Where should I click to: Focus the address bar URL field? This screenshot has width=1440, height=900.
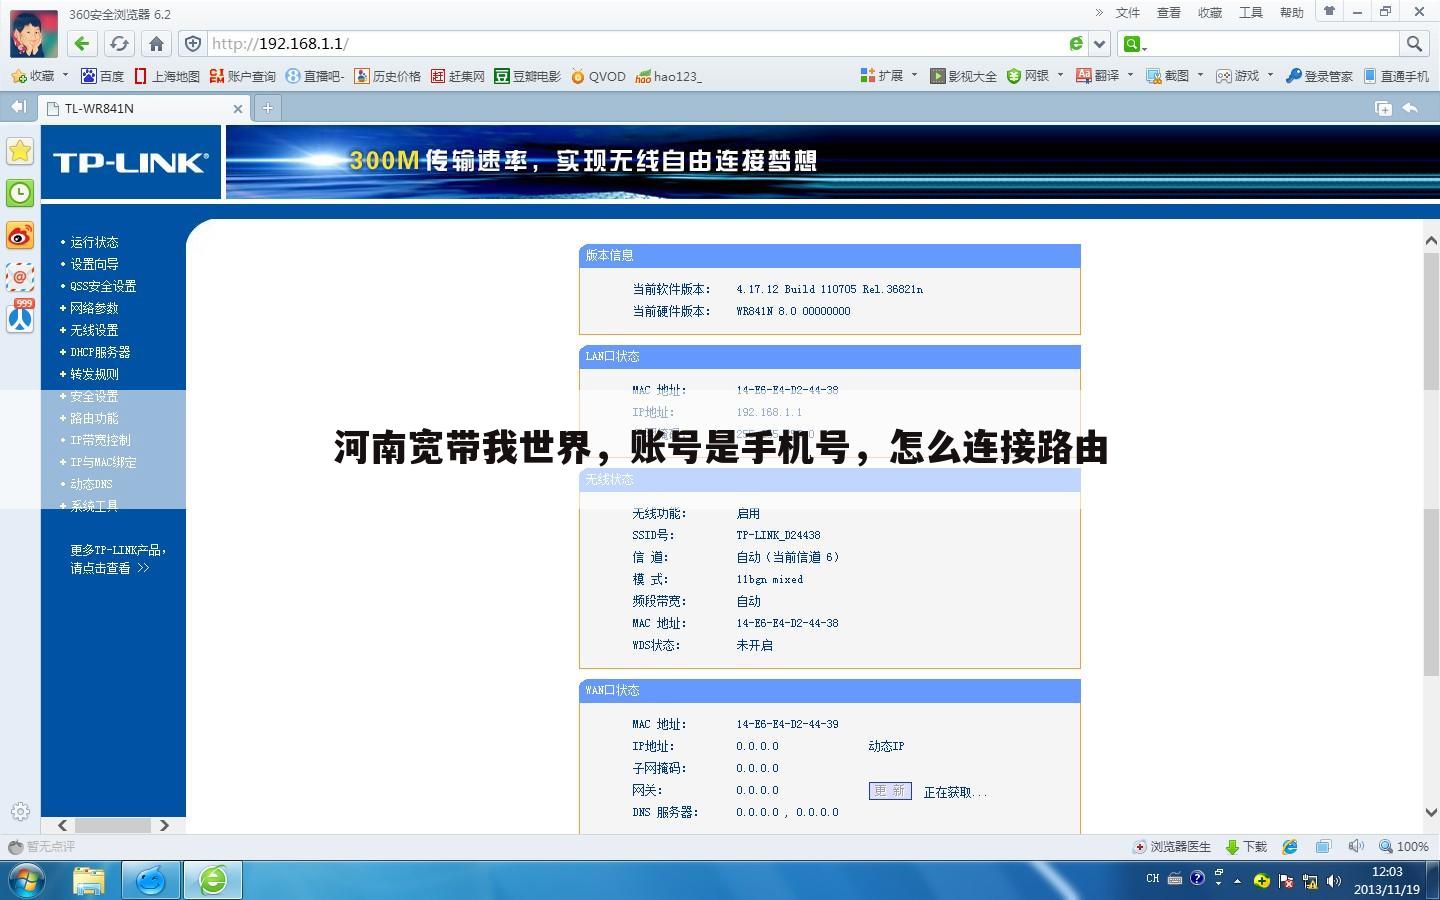[635, 43]
